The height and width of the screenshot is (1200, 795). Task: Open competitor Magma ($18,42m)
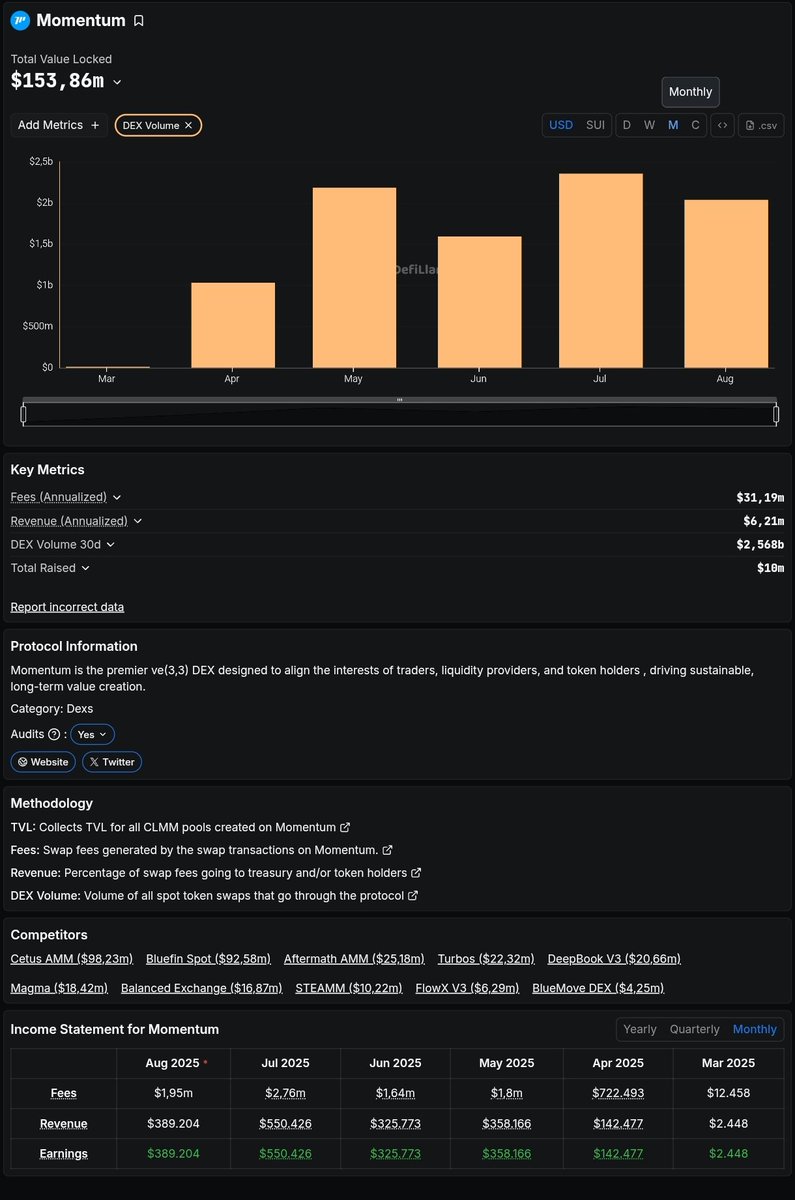[x=59, y=988]
